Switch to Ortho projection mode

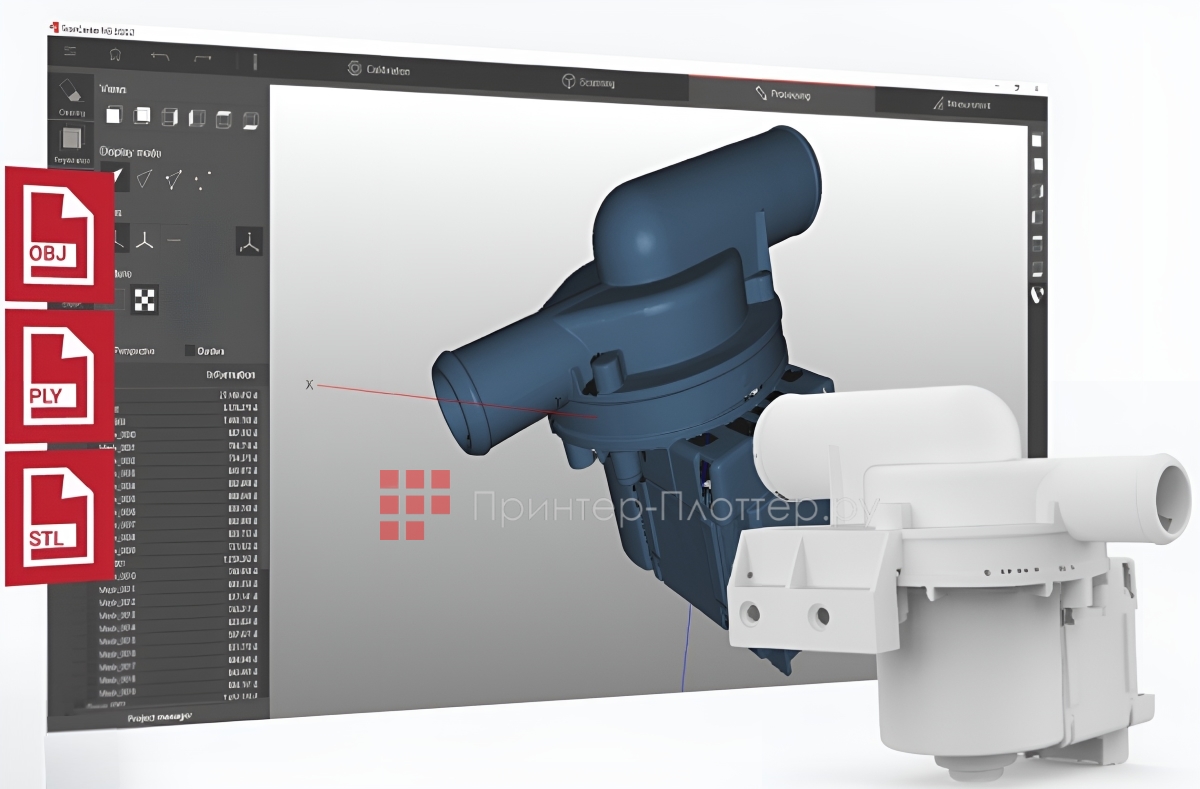(190, 351)
